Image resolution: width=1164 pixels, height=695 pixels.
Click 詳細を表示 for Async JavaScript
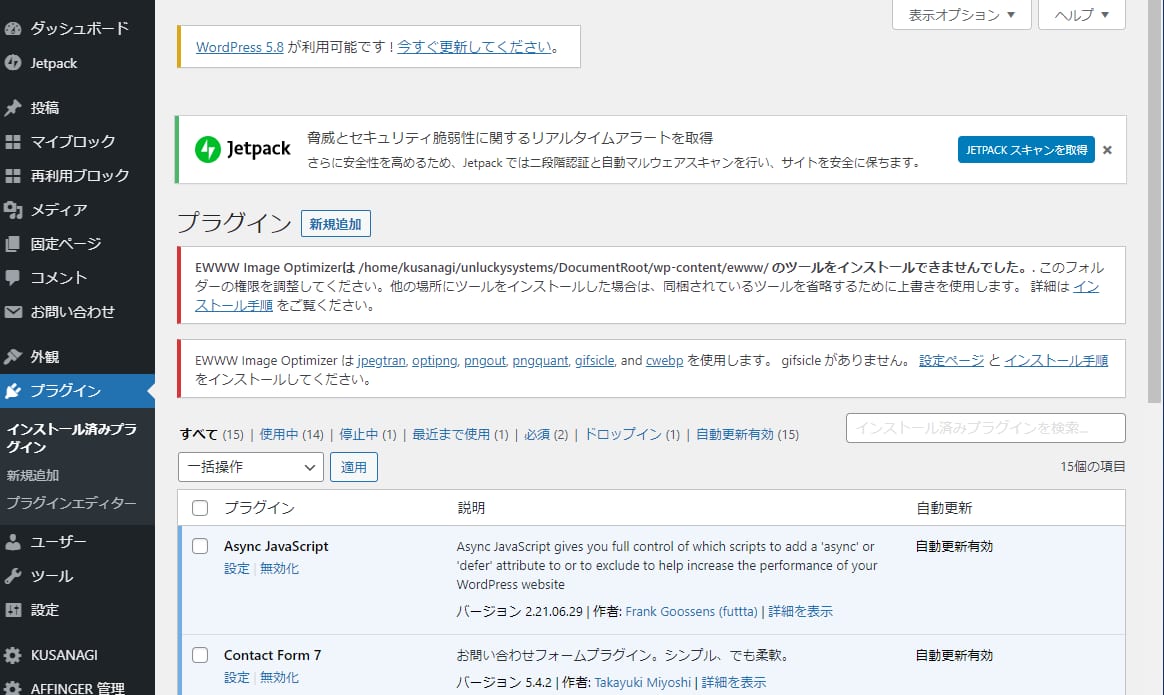pos(800,612)
